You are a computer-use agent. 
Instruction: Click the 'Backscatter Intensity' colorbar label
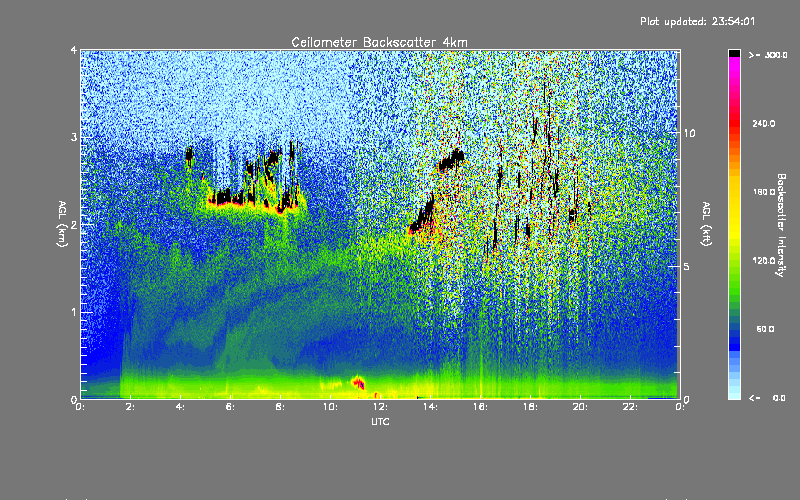[x=781, y=225]
